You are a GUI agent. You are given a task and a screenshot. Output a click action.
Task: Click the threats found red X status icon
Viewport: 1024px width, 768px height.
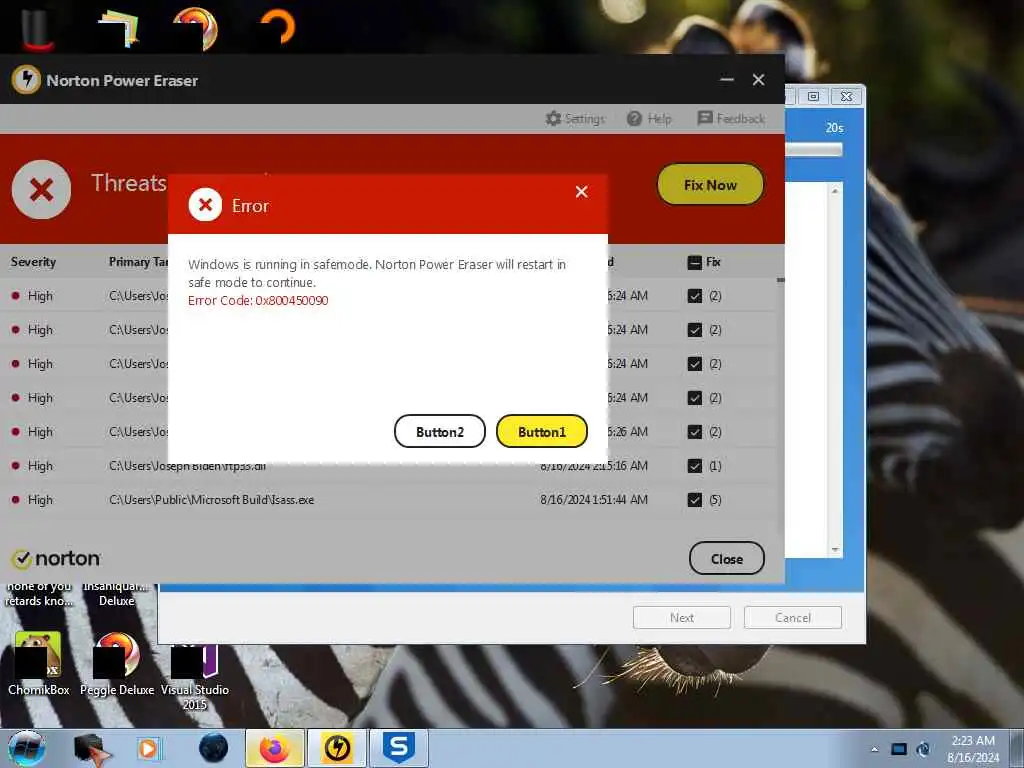(41, 189)
